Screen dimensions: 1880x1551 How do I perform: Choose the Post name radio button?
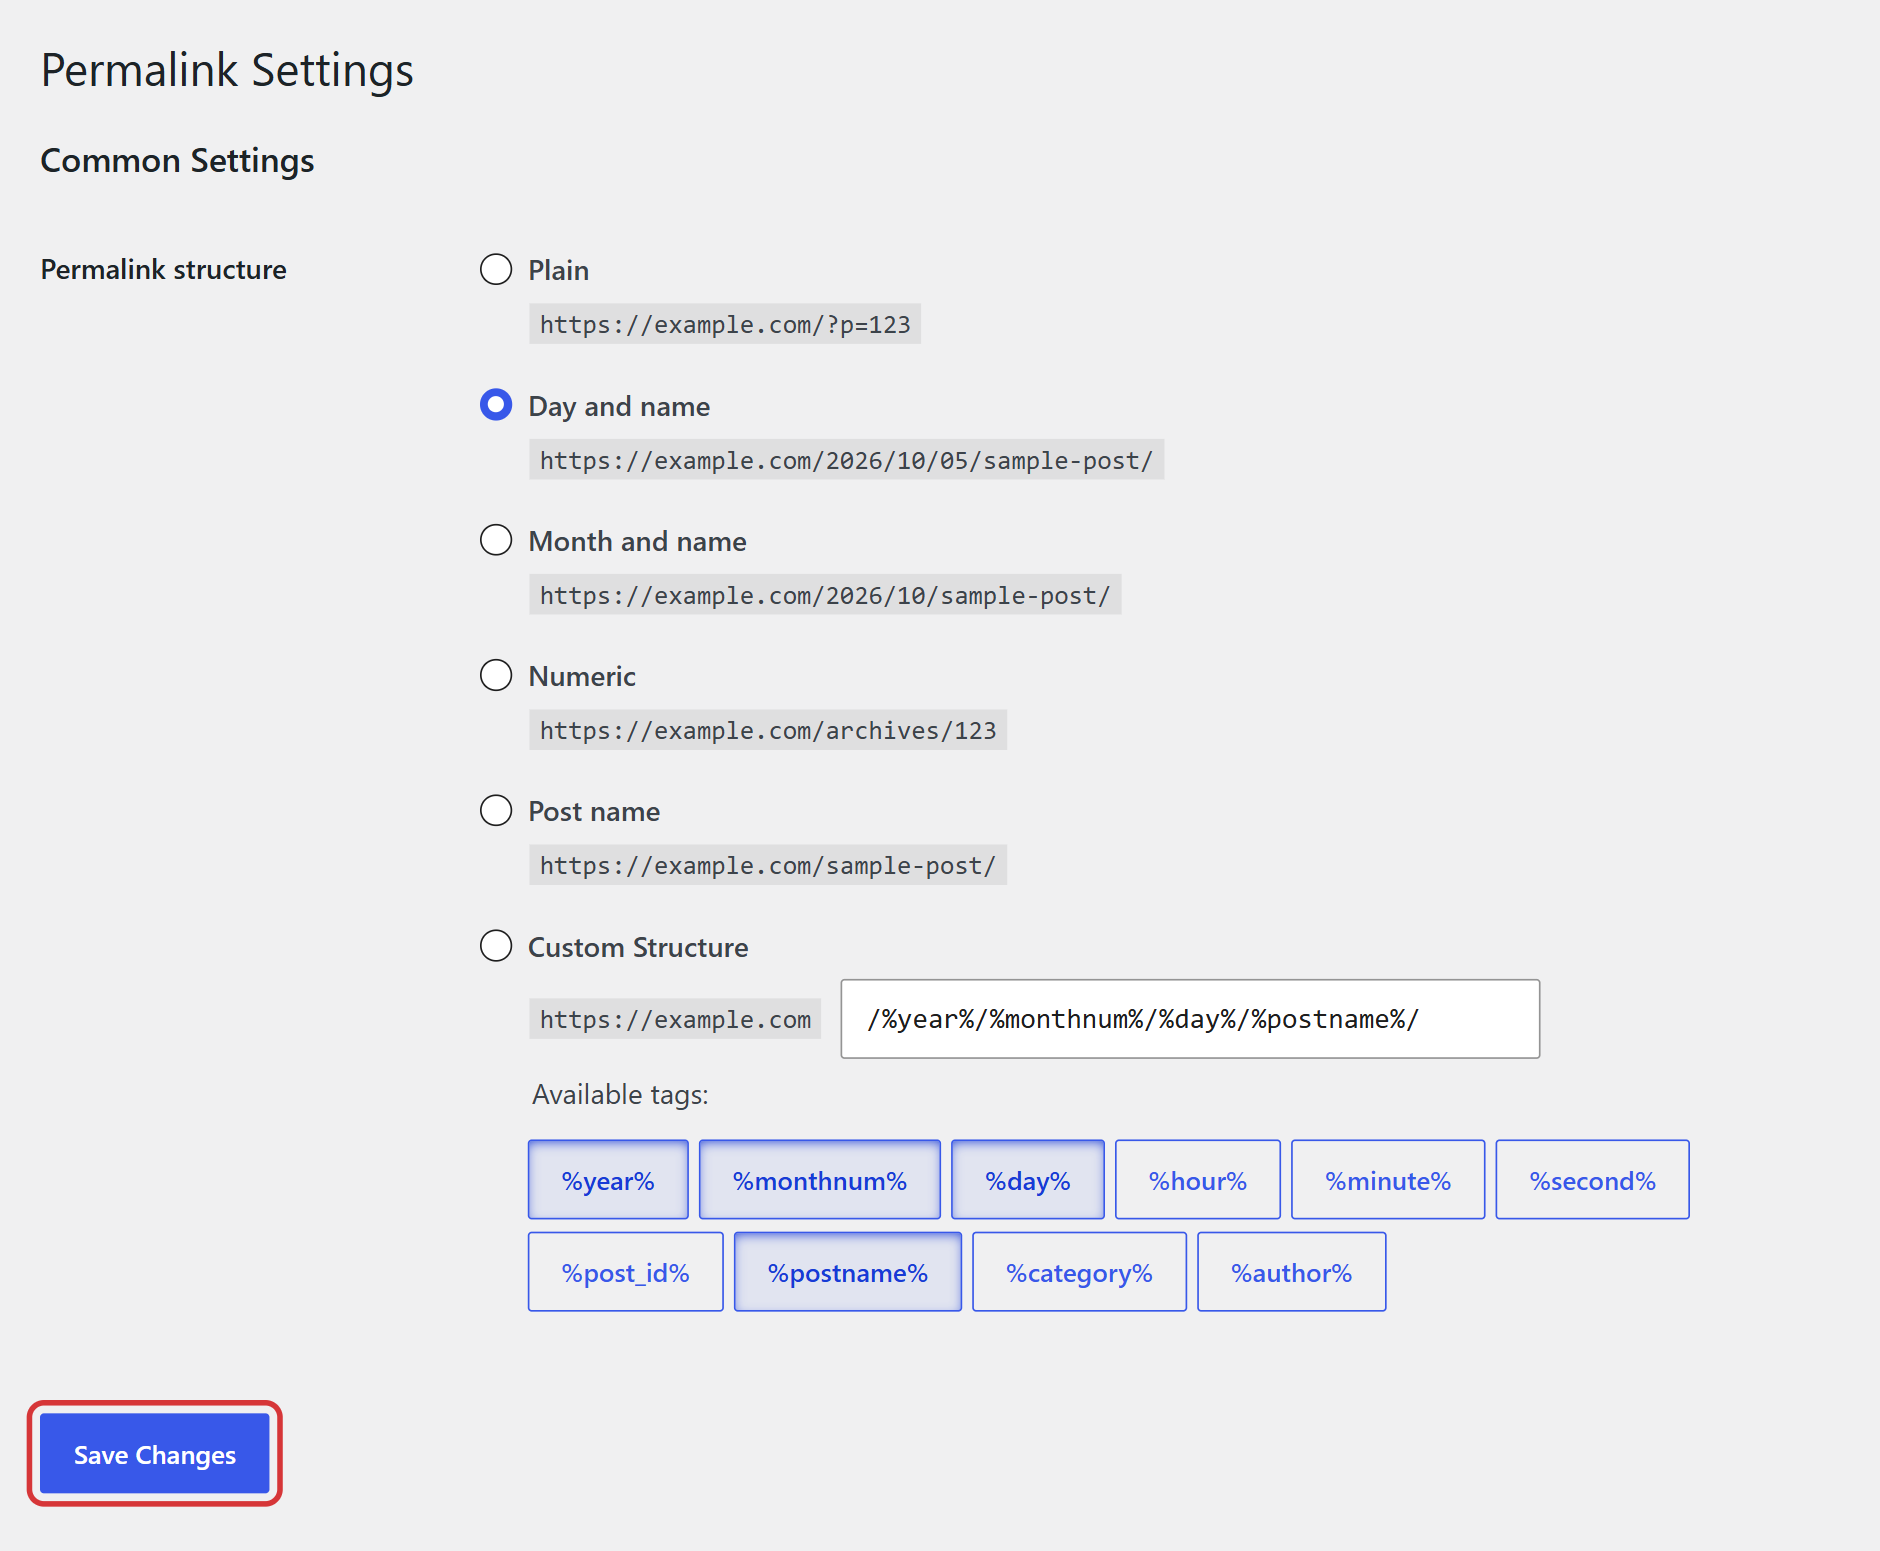coord(496,810)
